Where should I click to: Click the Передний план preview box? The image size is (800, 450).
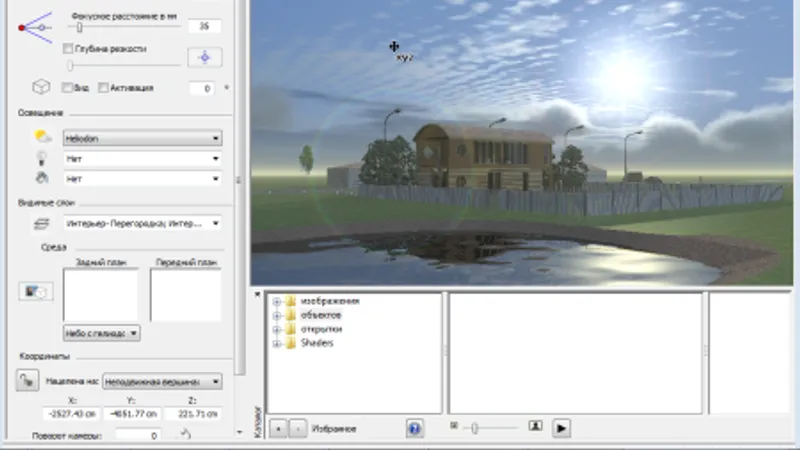pos(186,295)
